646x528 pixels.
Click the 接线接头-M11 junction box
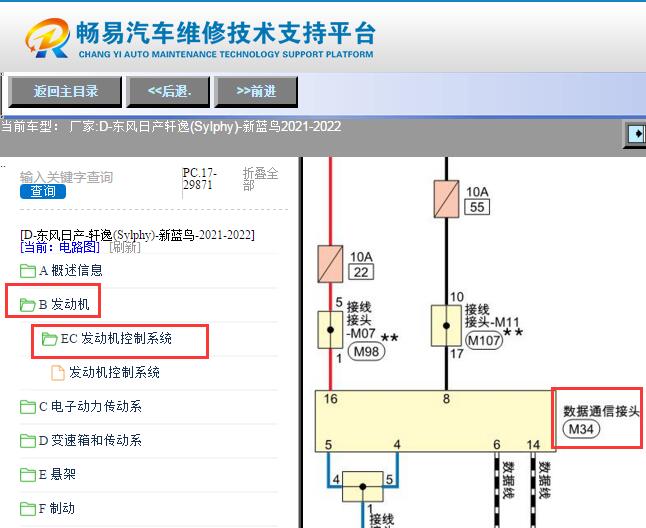click(x=446, y=325)
